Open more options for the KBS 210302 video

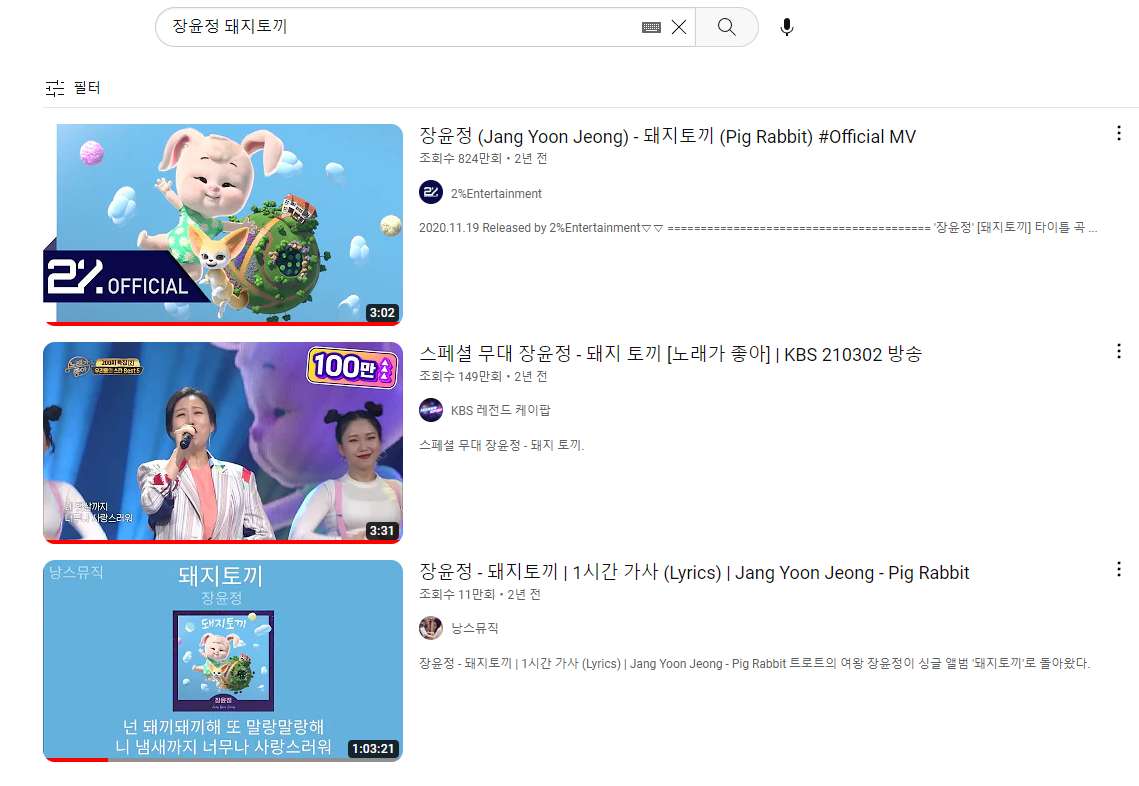(1119, 351)
